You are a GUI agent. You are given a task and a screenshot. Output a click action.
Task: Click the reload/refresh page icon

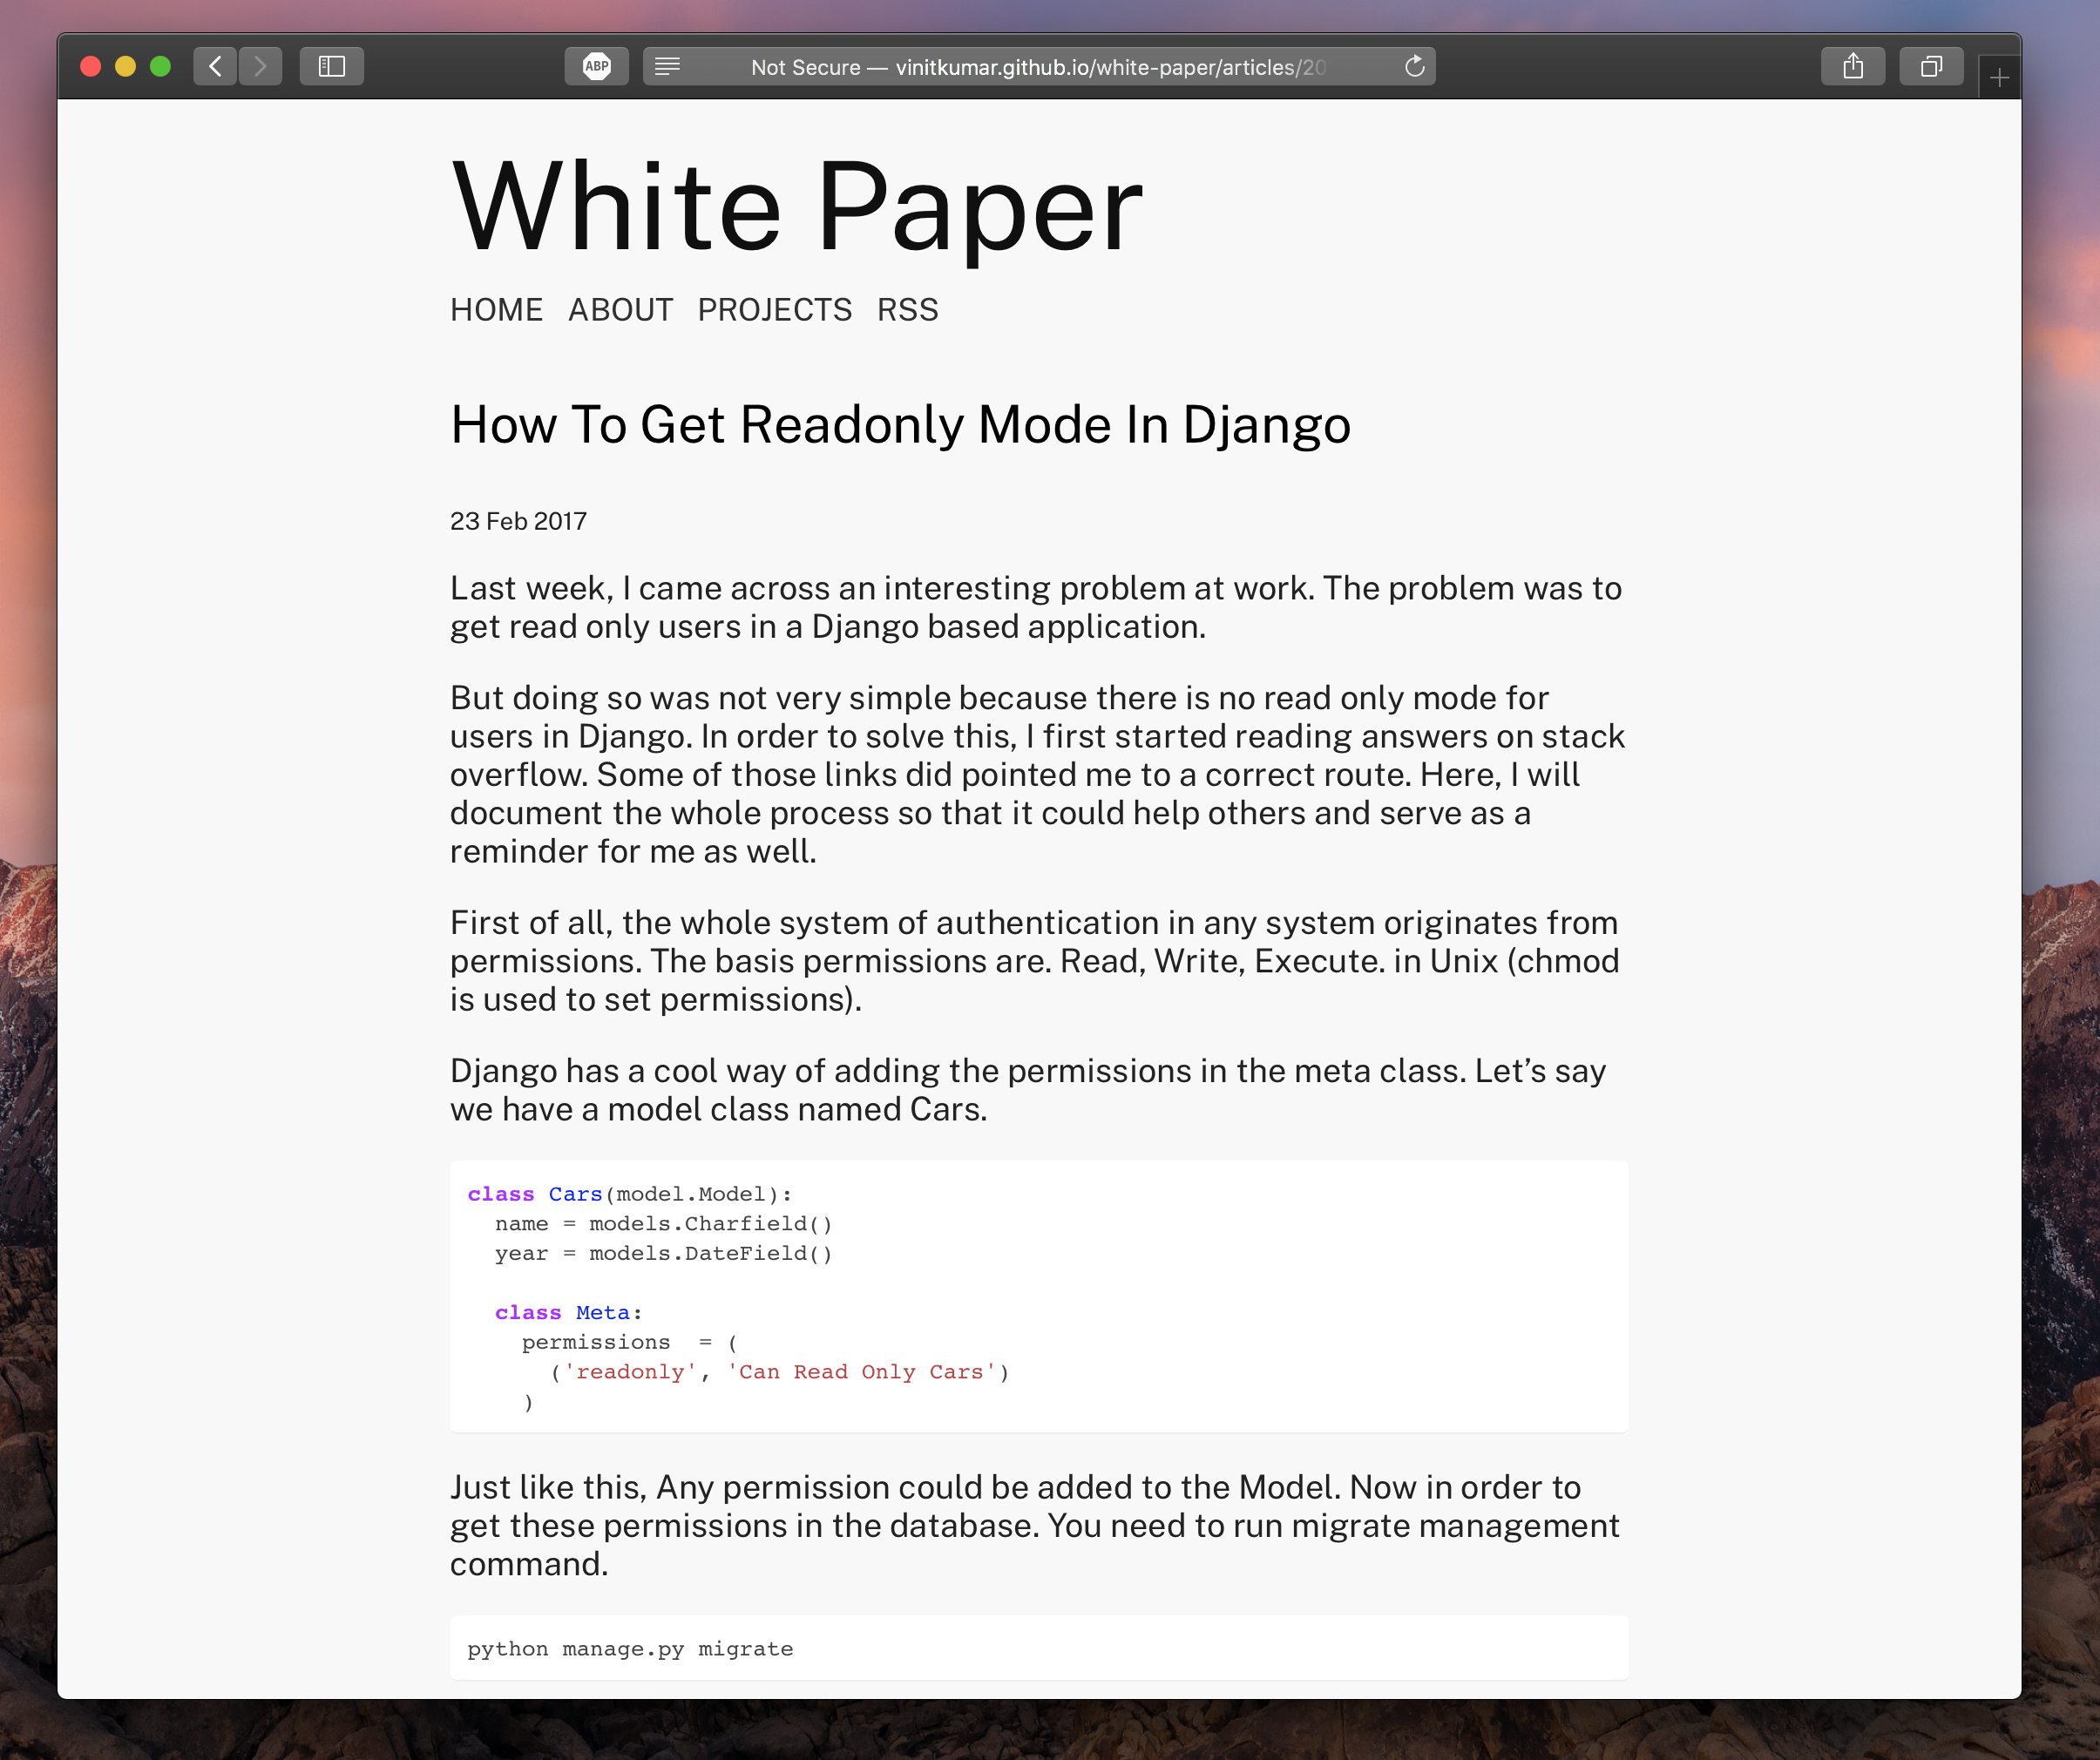pos(1414,66)
